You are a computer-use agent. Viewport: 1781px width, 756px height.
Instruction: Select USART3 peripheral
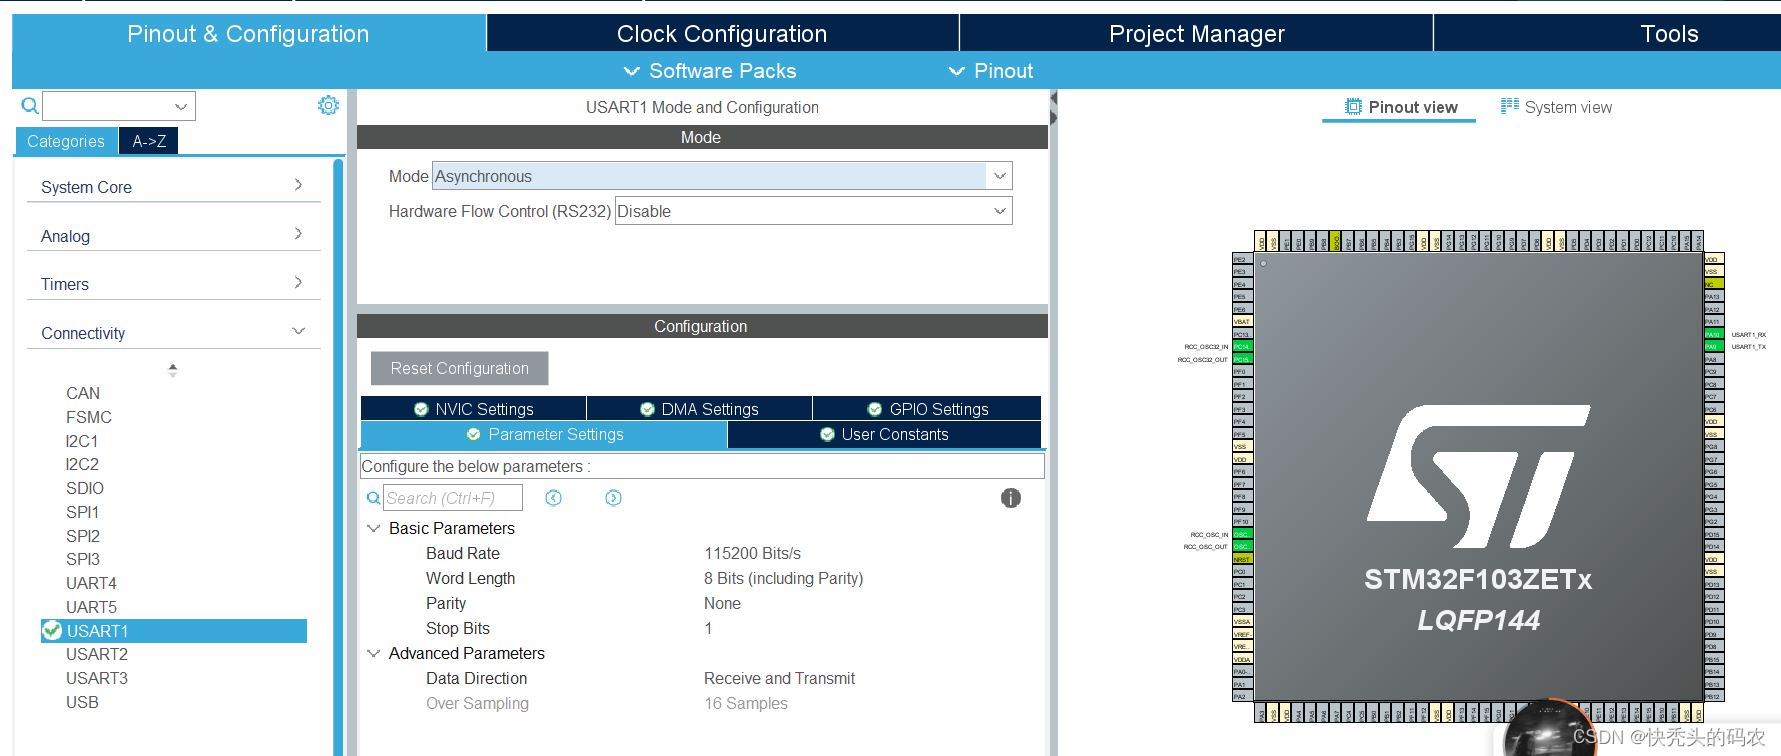(x=97, y=678)
